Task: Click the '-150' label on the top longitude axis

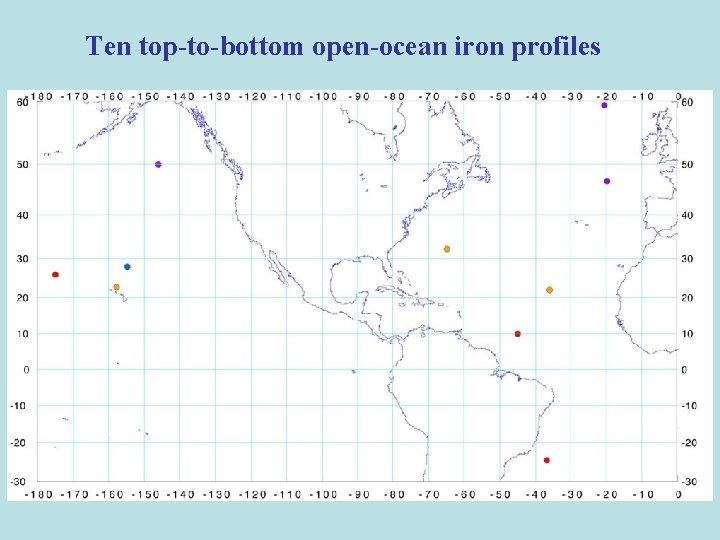Action: coord(145,96)
